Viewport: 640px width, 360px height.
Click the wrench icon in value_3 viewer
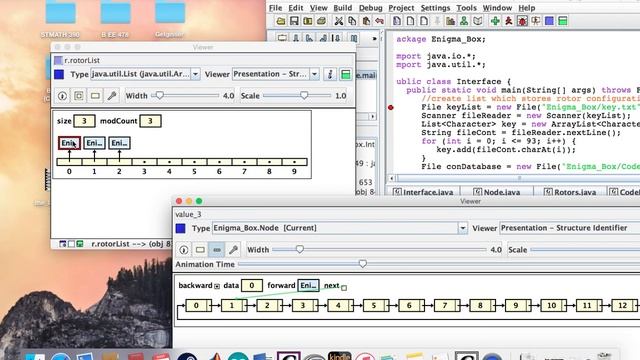tap(233, 250)
